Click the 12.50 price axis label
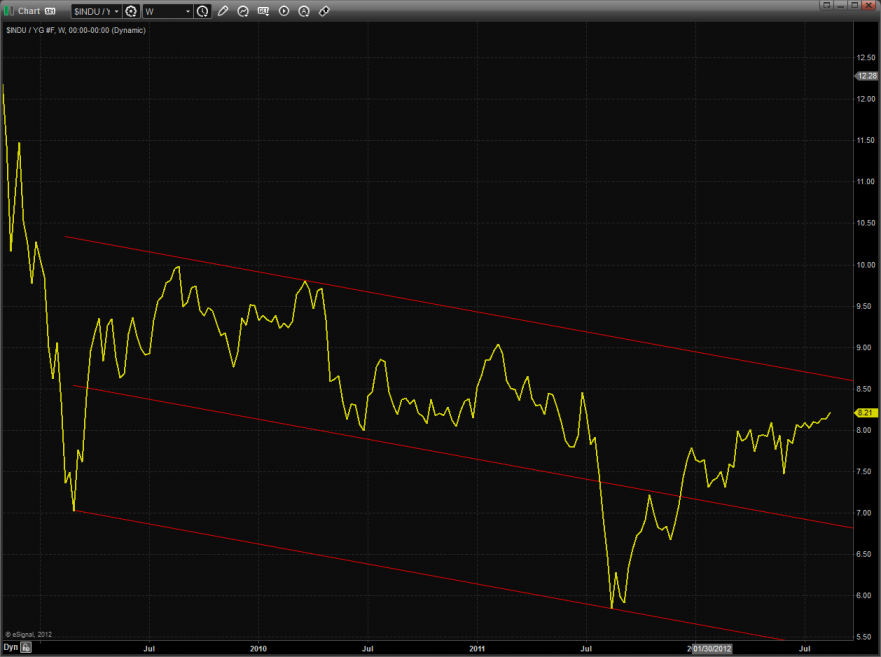The width and height of the screenshot is (881, 657). [x=865, y=57]
